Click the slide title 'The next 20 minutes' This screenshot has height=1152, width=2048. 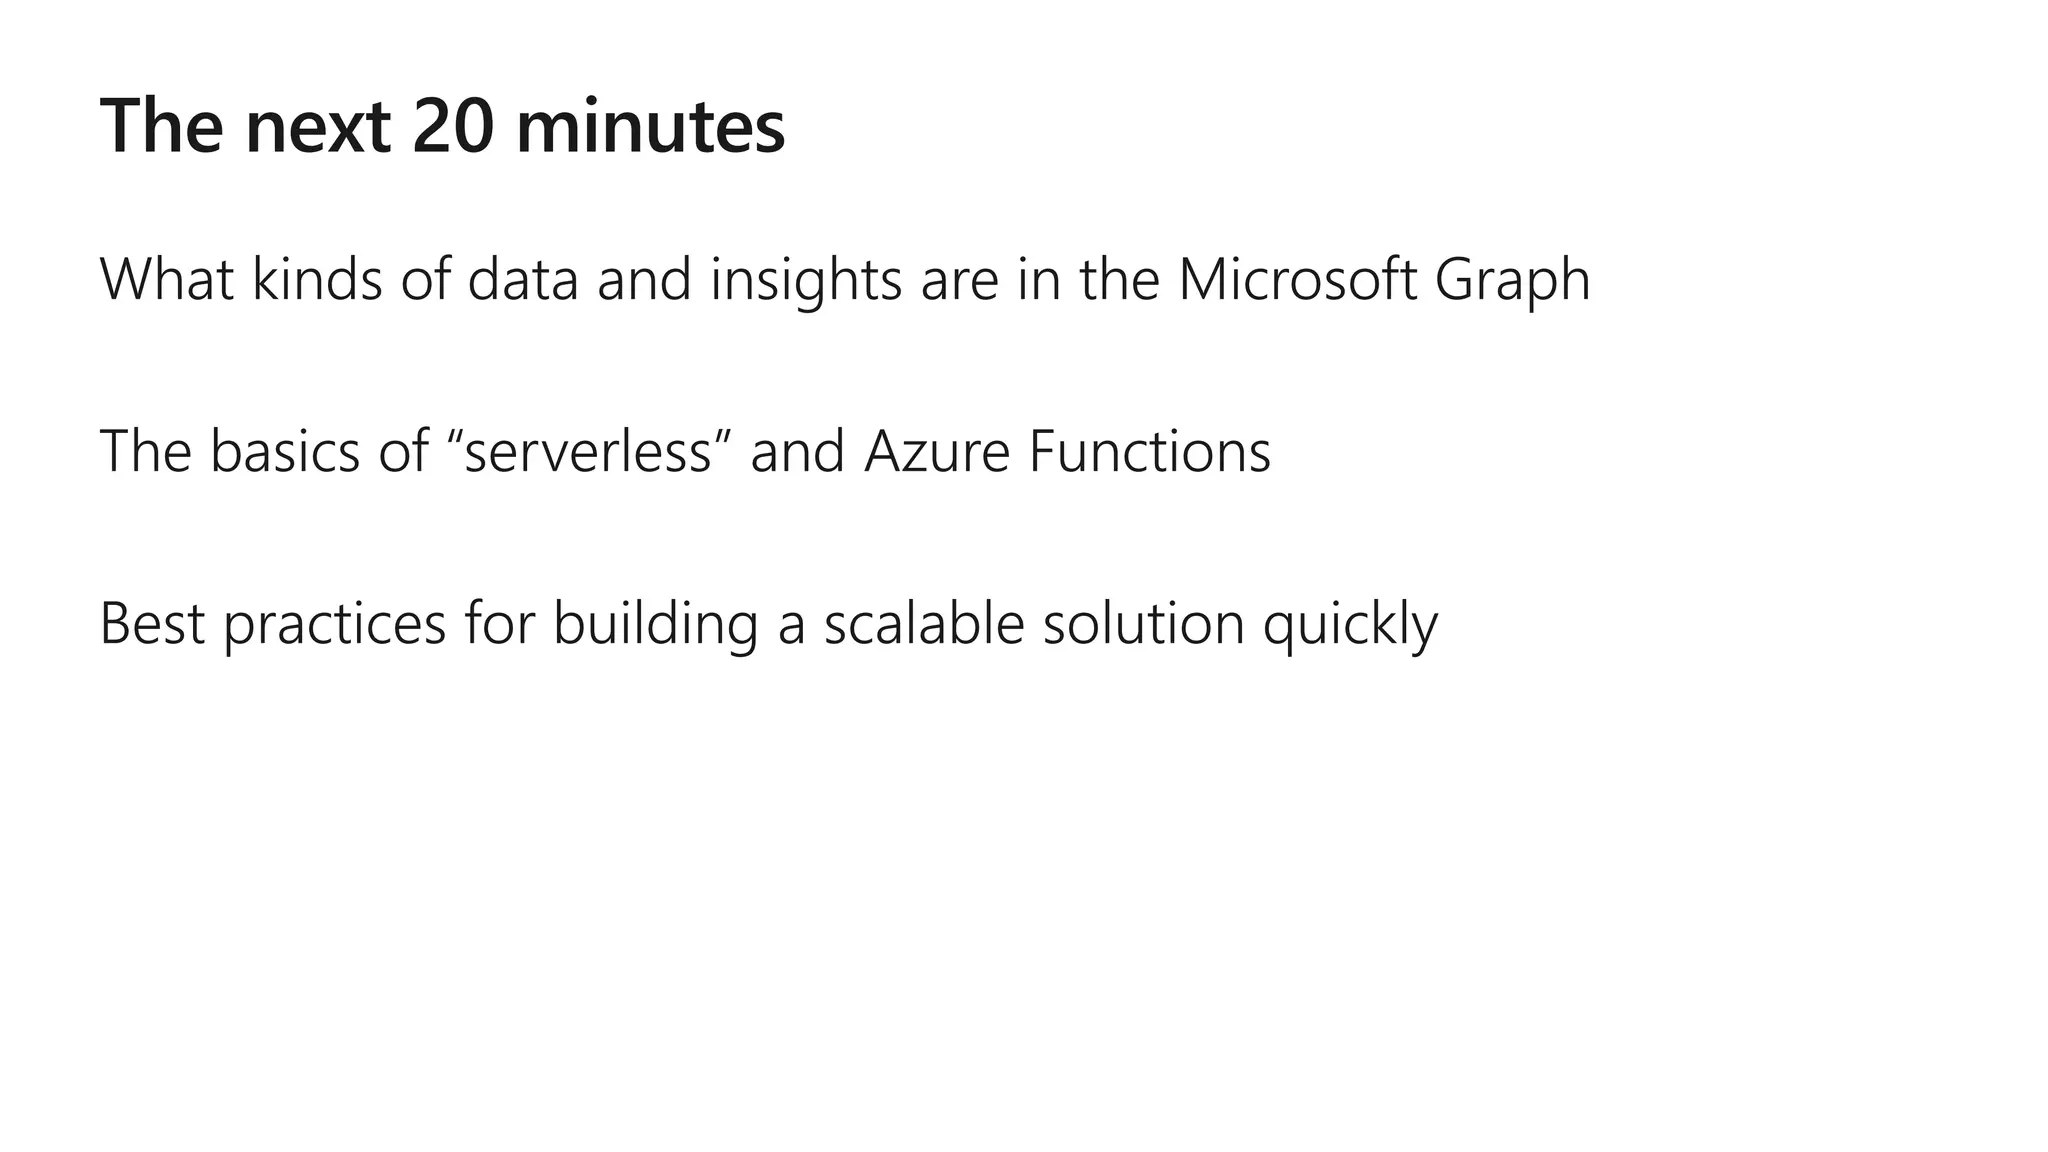[443, 127]
